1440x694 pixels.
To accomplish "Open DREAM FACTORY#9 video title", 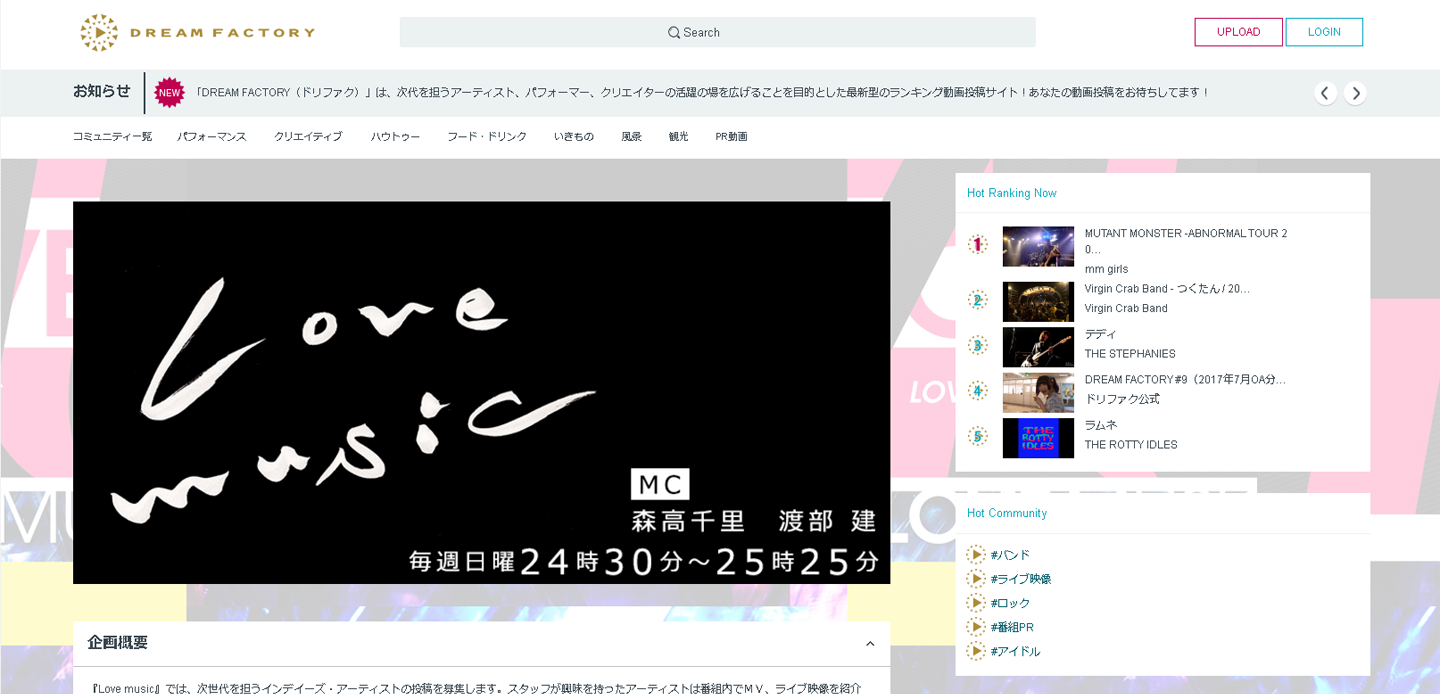I will [x=1185, y=380].
